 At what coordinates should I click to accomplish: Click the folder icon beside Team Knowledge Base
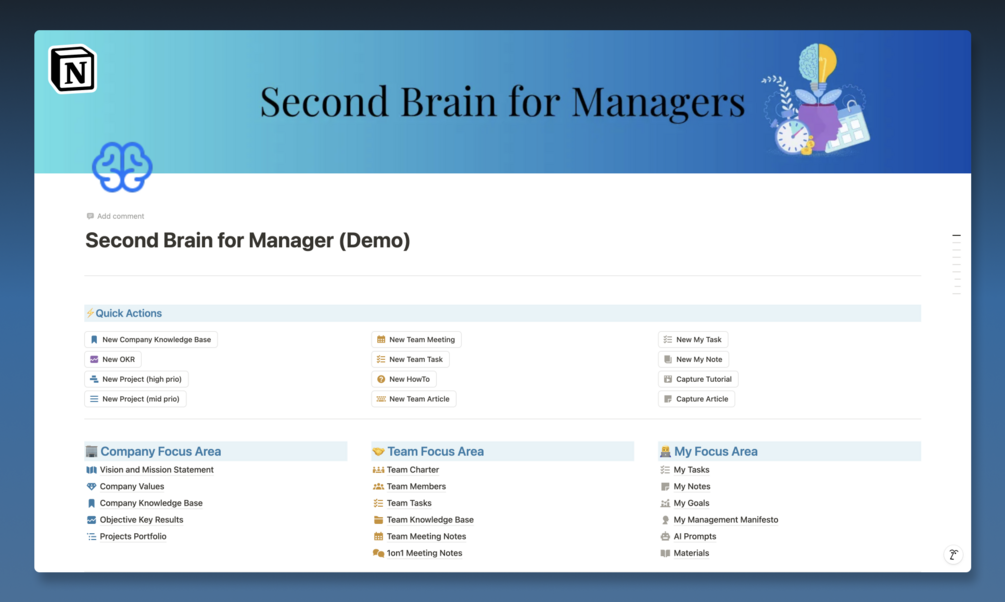pos(378,520)
